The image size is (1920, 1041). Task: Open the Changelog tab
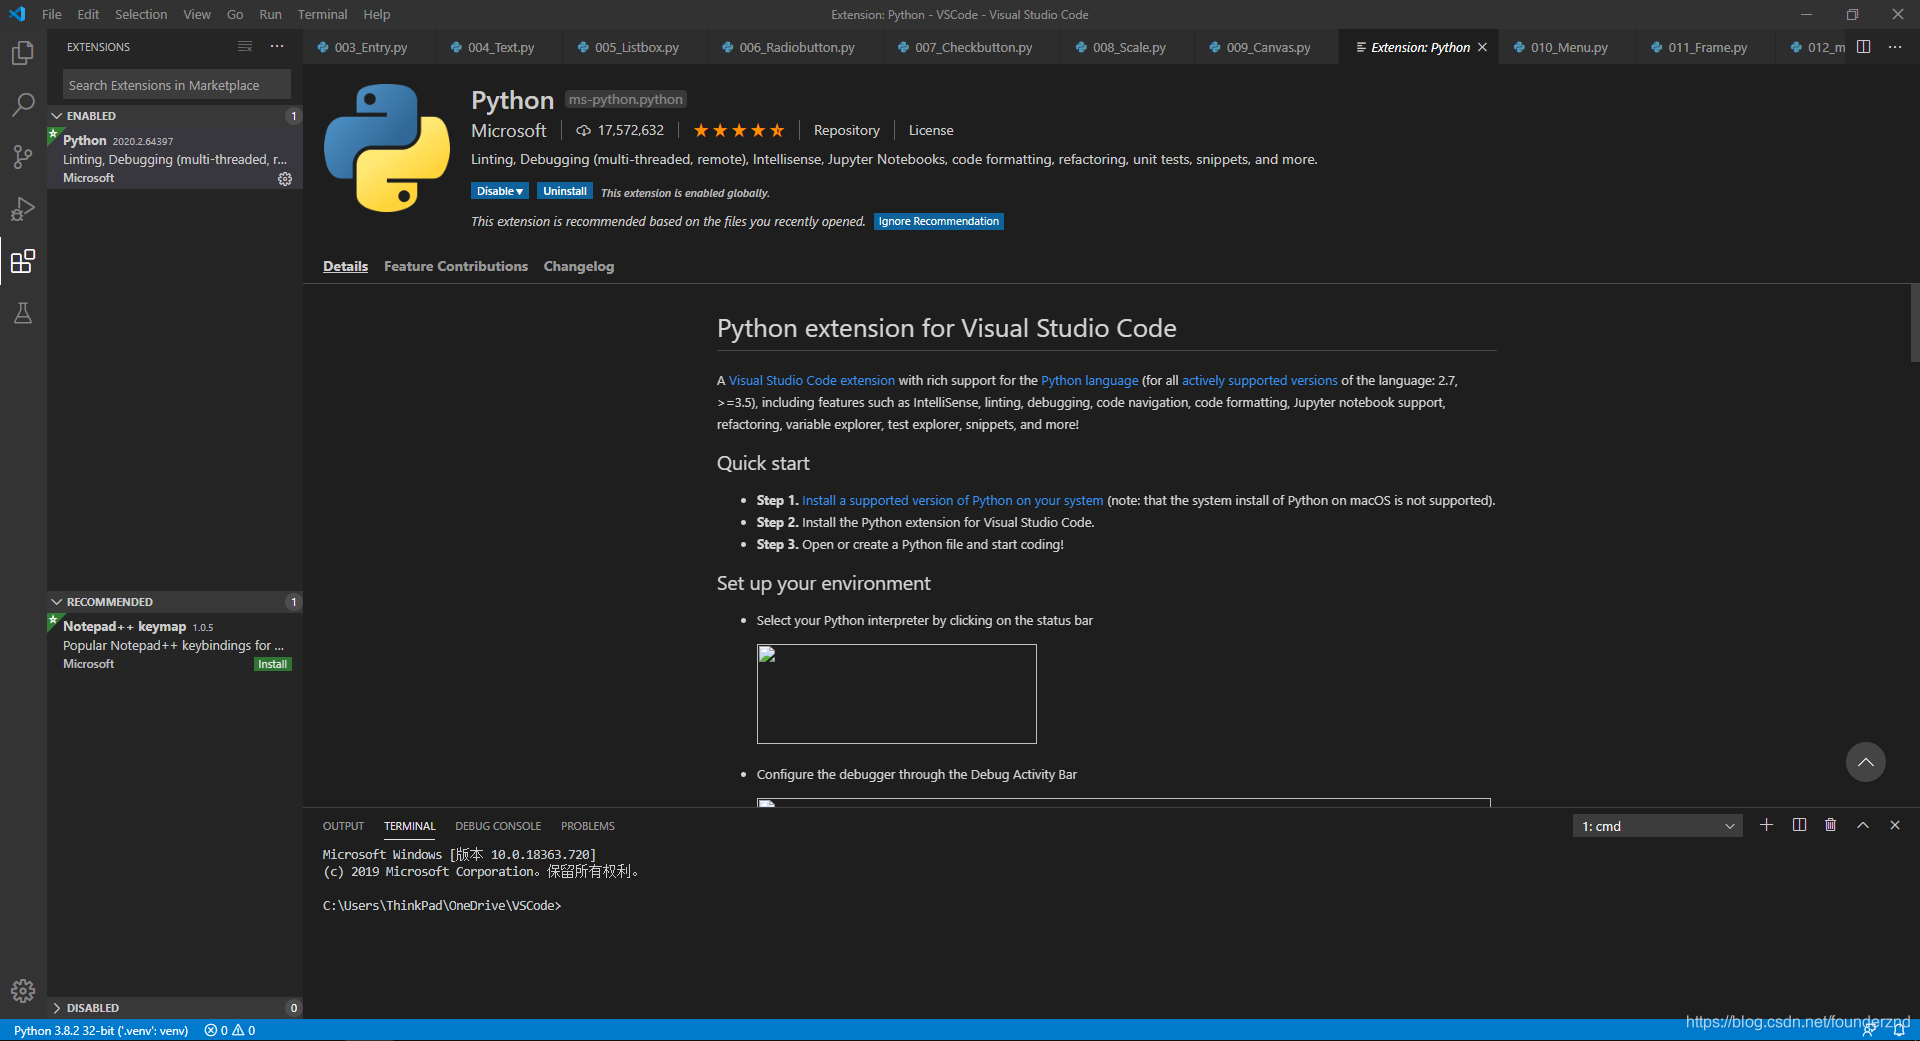coord(579,266)
